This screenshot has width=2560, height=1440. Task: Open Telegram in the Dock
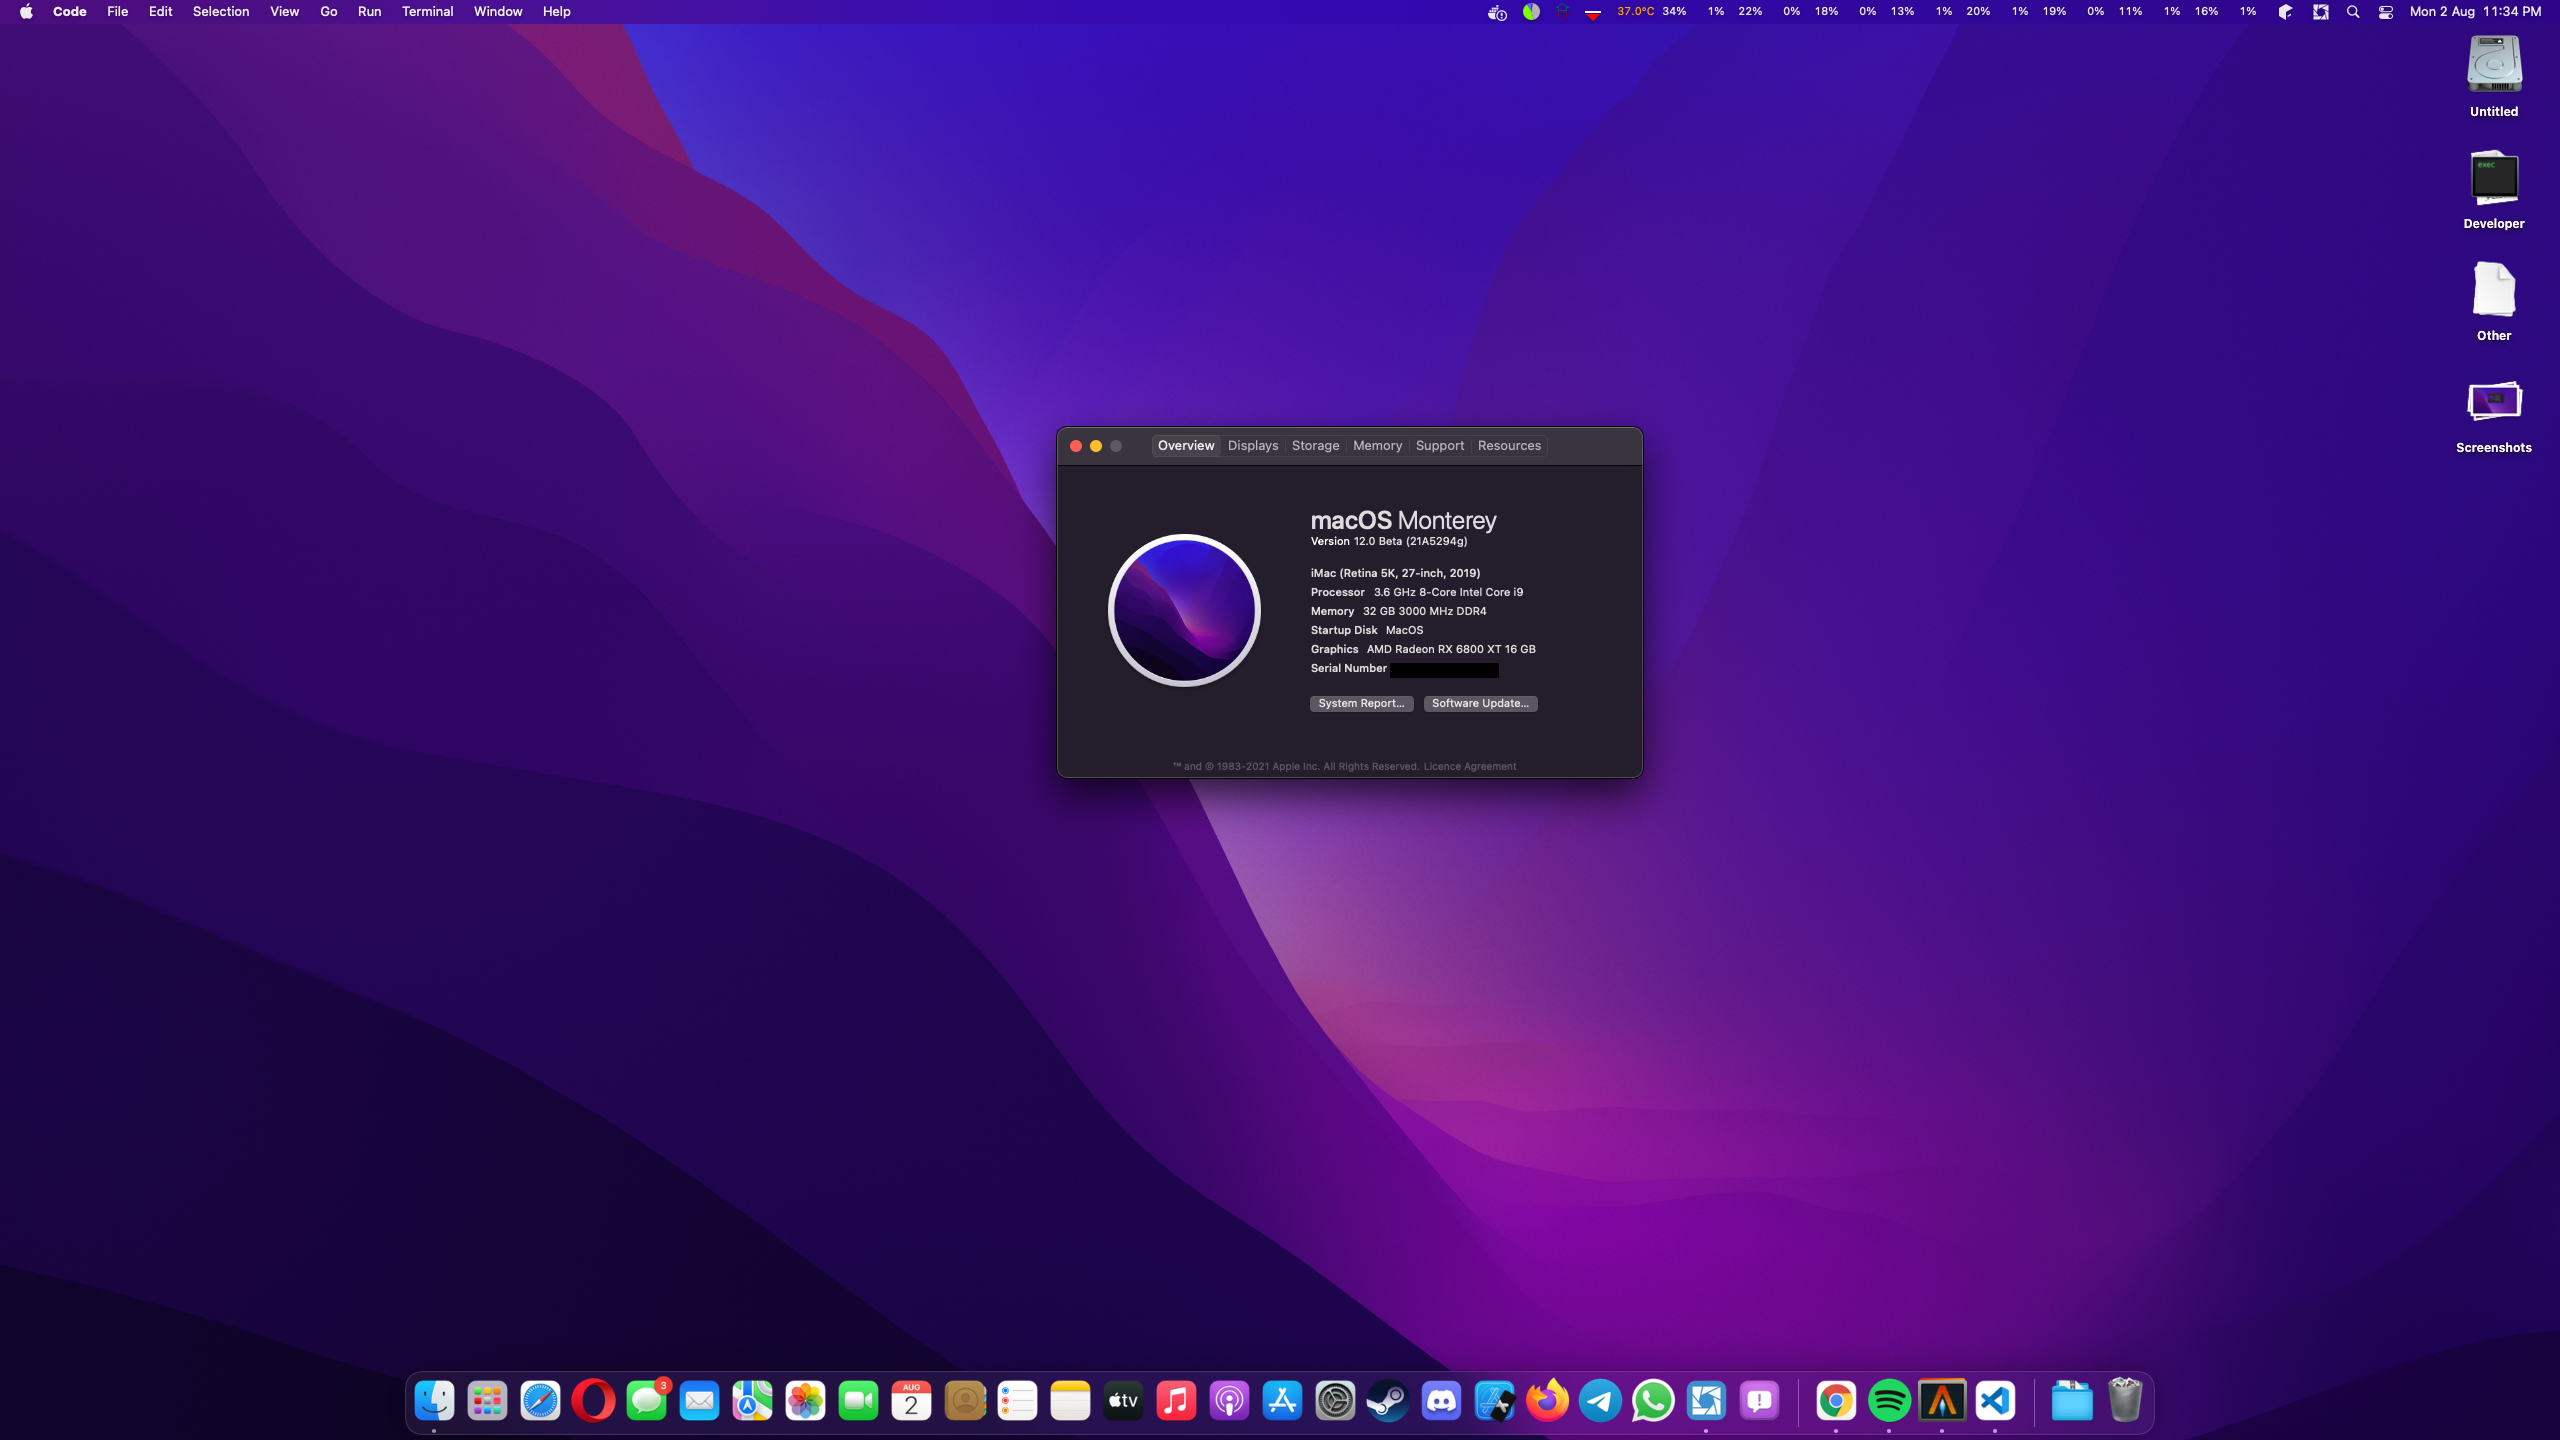[x=1600, y=1401]
